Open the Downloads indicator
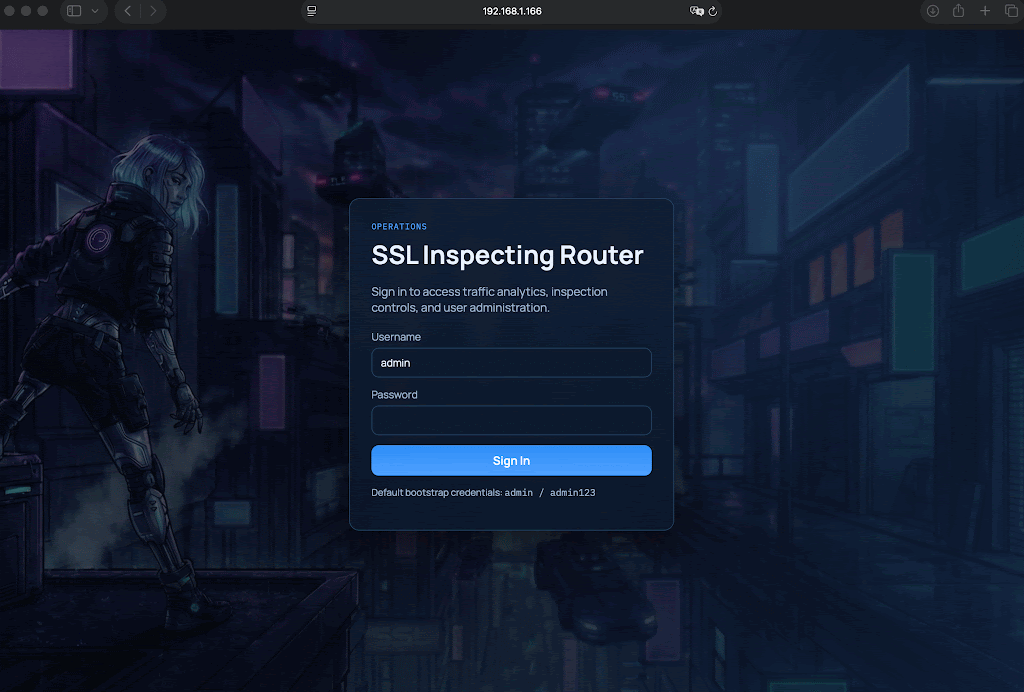Viewport: 1024px width, 692px height. click(930, 11)
